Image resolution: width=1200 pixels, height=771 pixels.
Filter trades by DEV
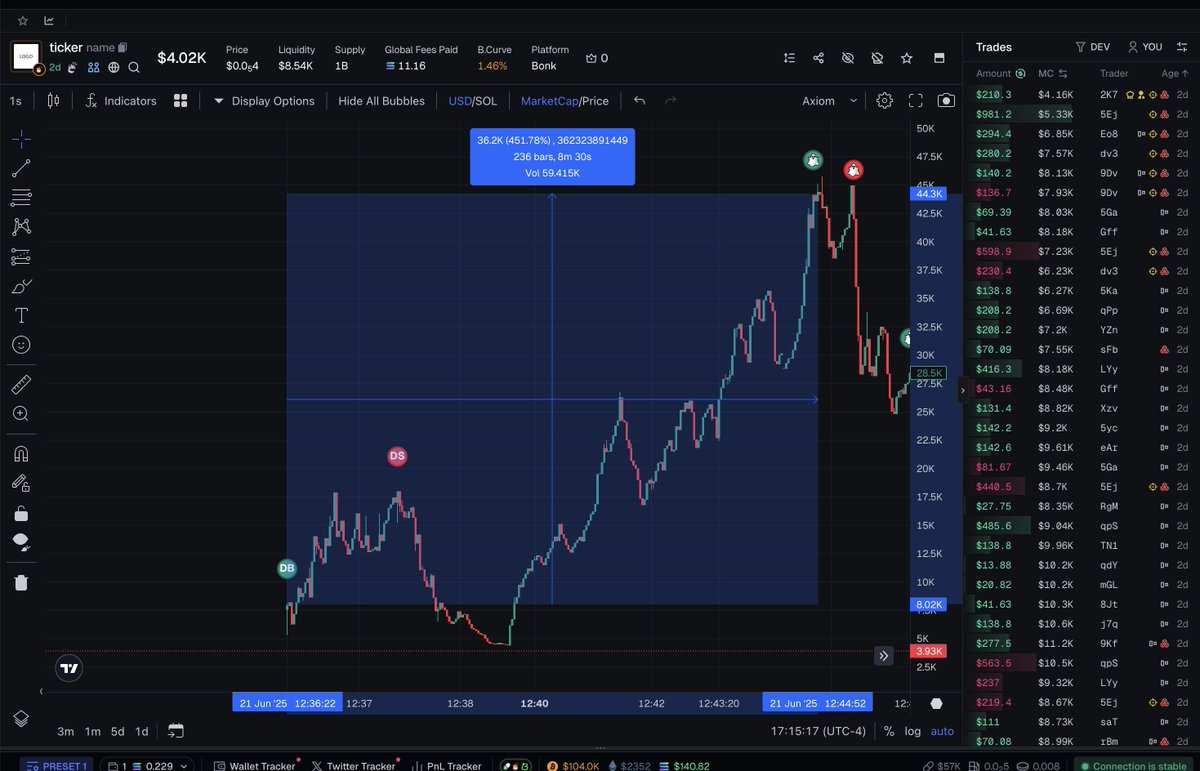coord(1093,47)
